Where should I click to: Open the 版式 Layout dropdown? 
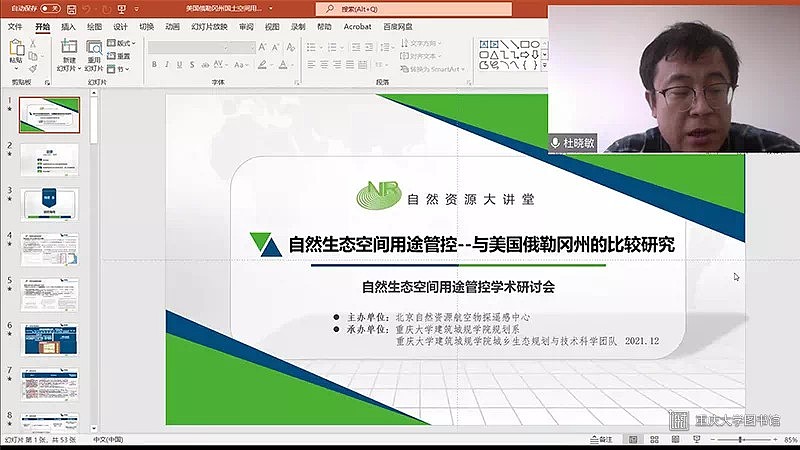[121, 43]
